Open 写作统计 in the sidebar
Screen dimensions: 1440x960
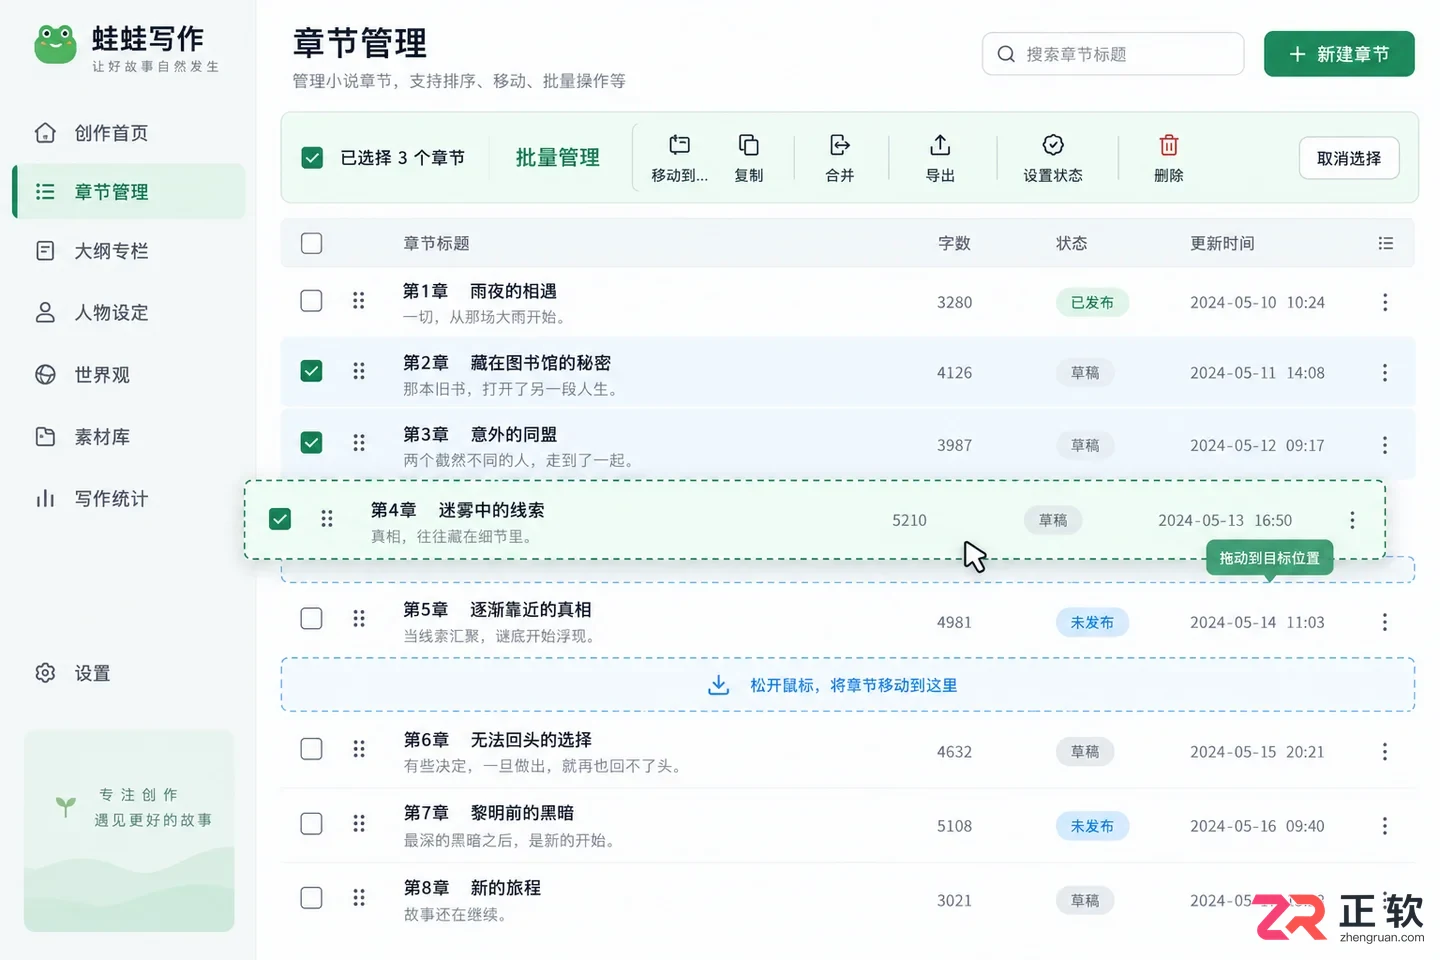coord(129,499)
